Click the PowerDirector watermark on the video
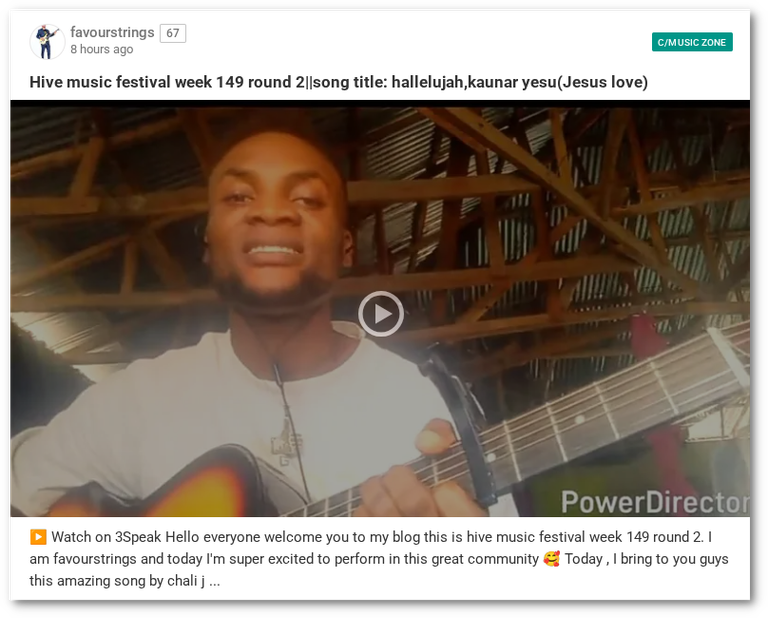The width and height of the screenshot is (768, 618). pos(654,502)
